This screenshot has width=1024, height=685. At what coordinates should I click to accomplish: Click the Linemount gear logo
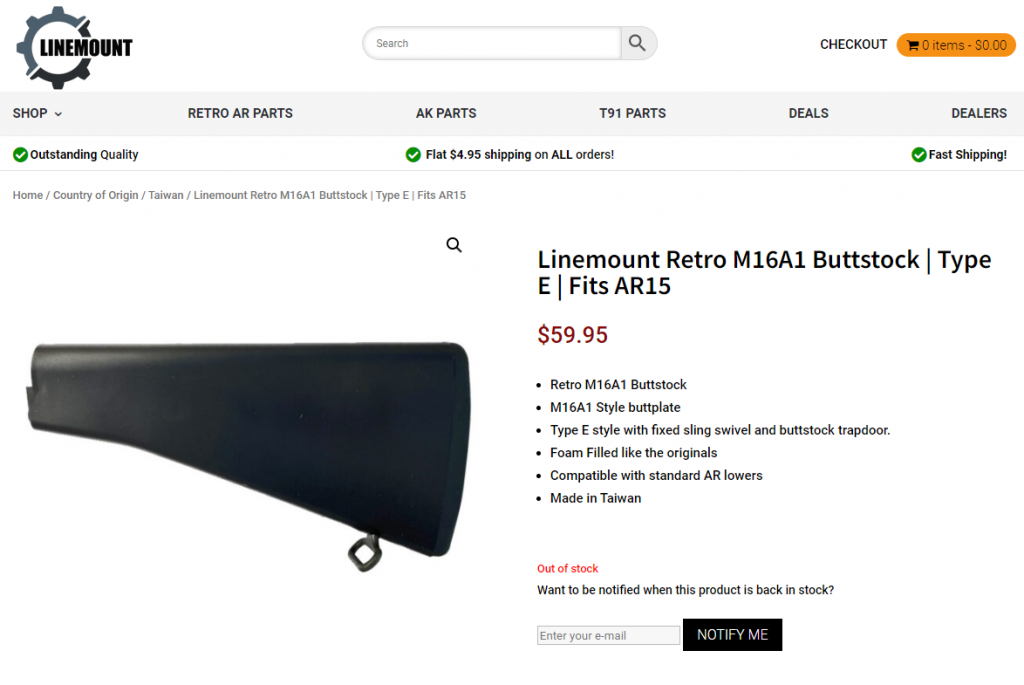point(74,46)
